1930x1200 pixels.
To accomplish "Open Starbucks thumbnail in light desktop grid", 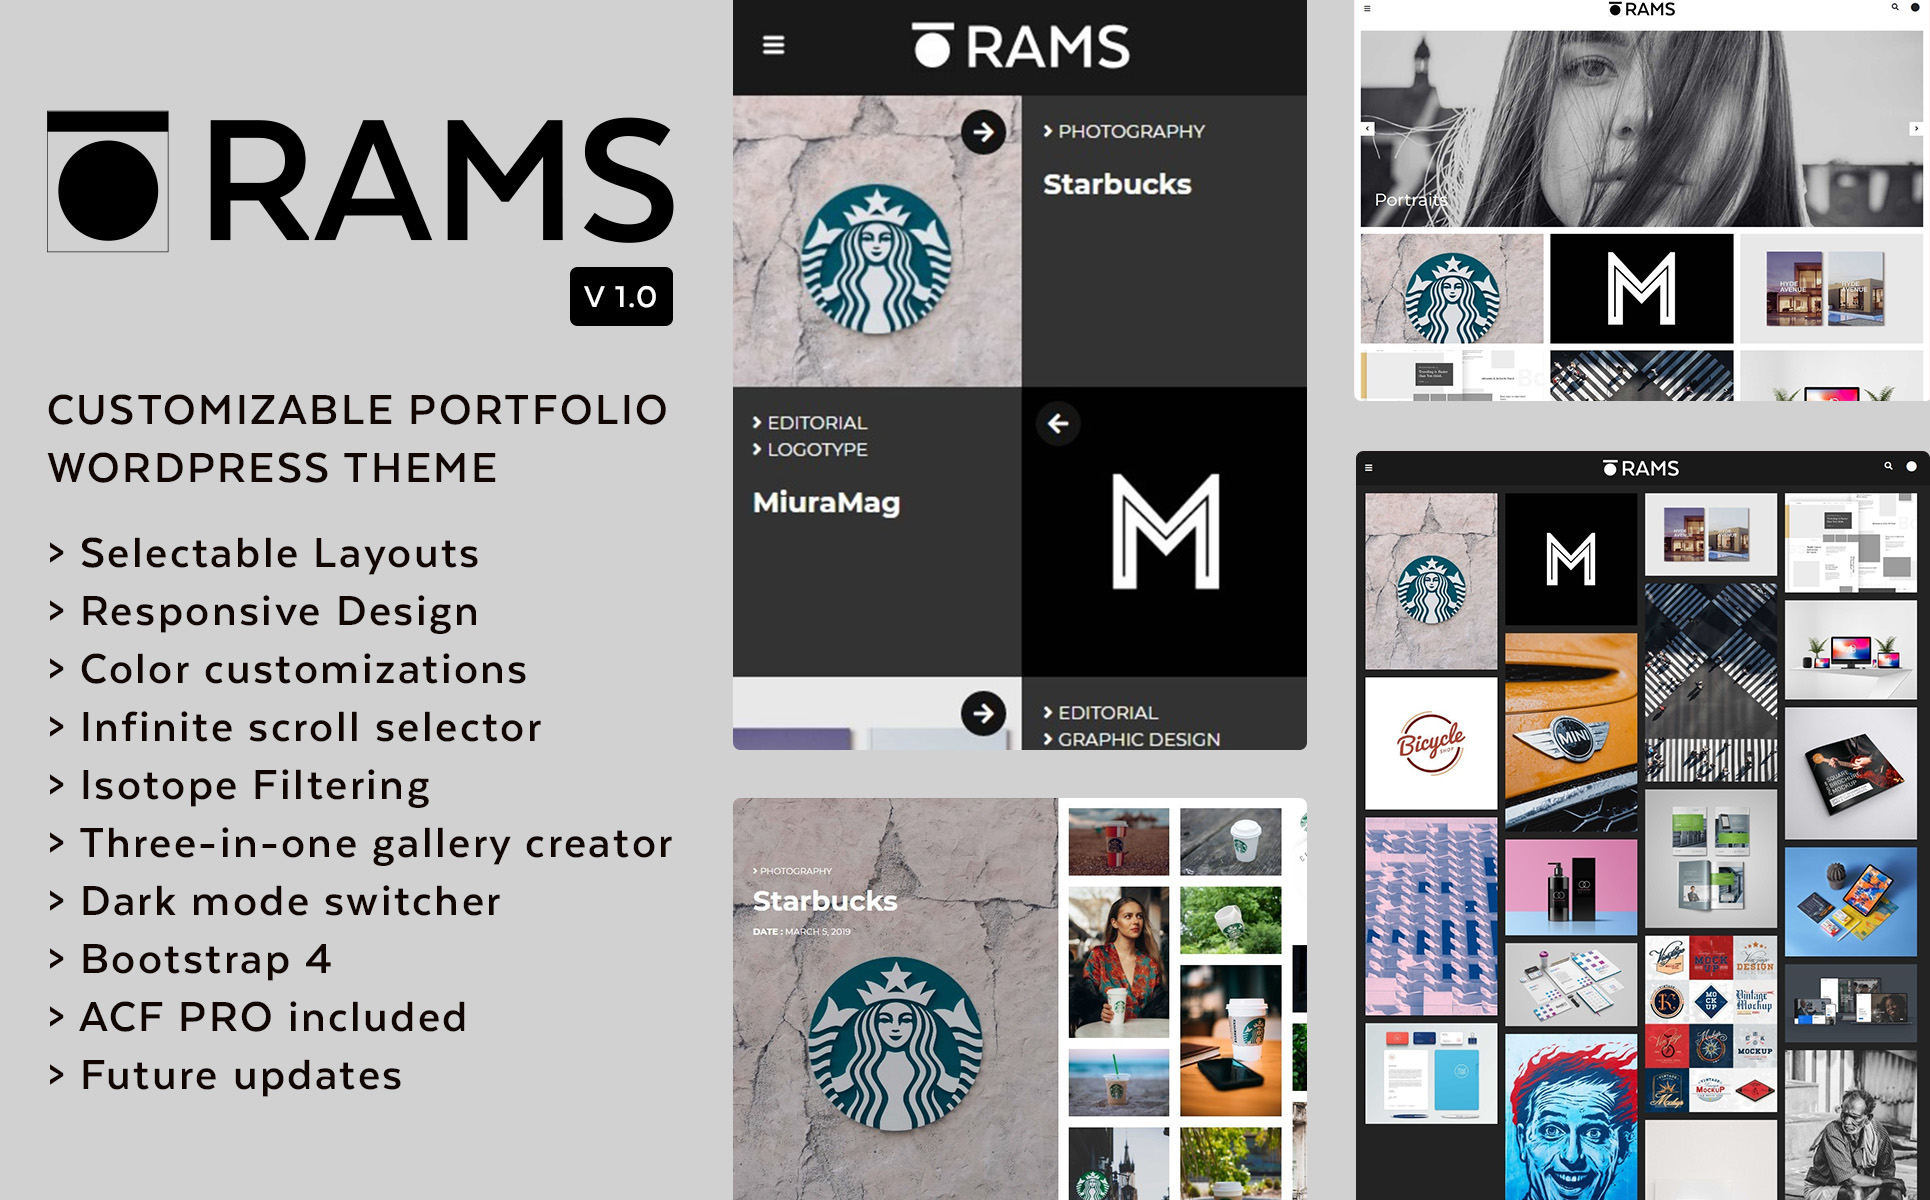I will click(1452, 289).
